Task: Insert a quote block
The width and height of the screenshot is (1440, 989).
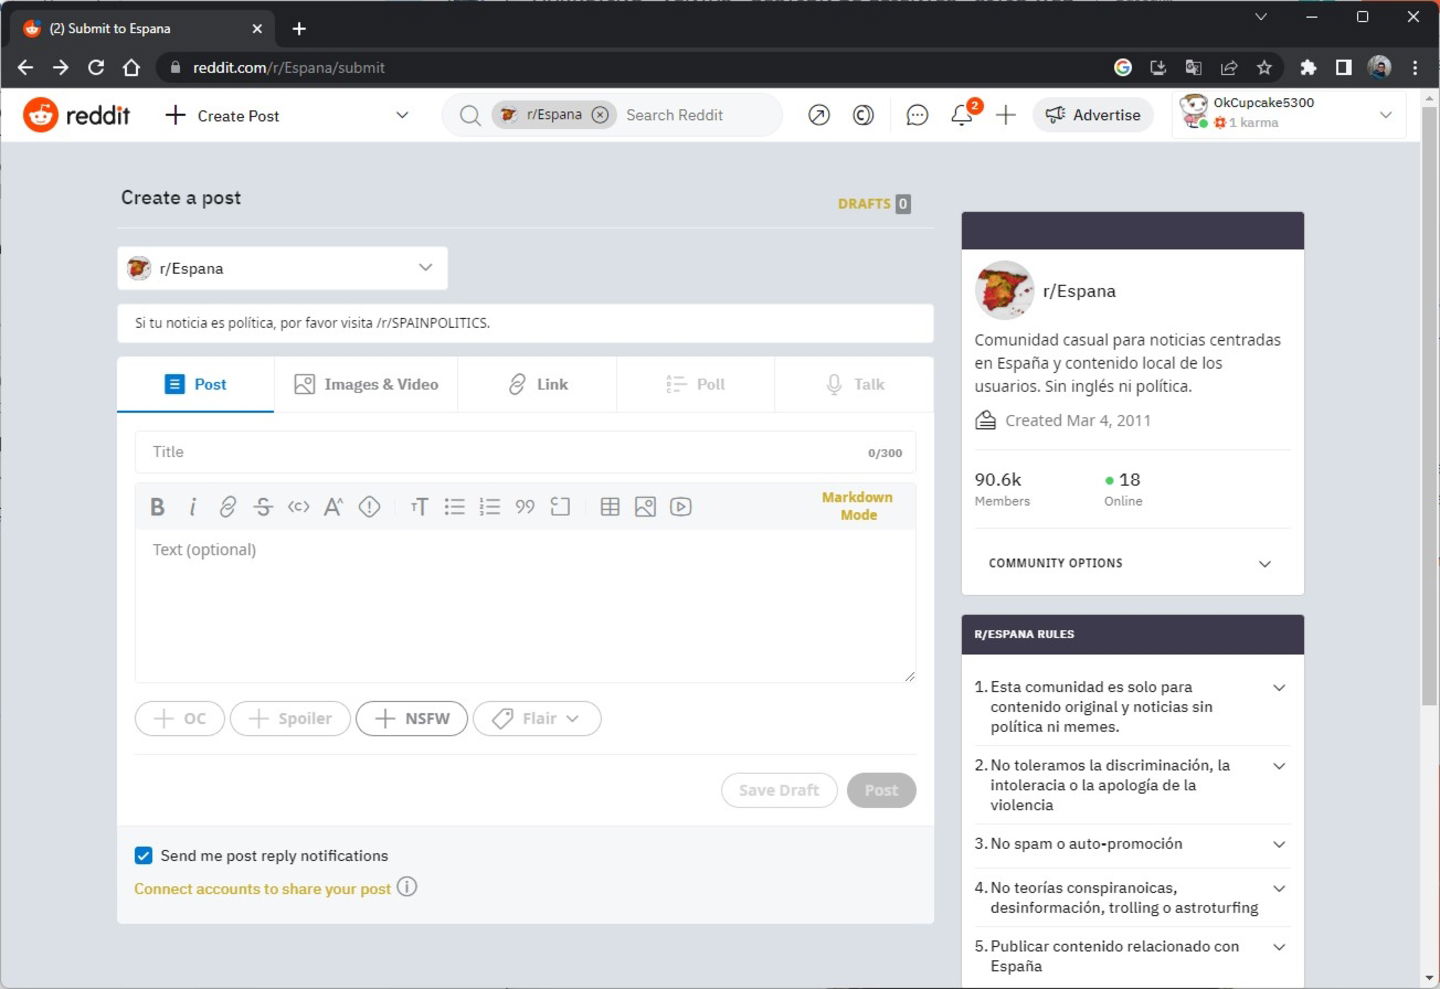Action: pos(525,507)
